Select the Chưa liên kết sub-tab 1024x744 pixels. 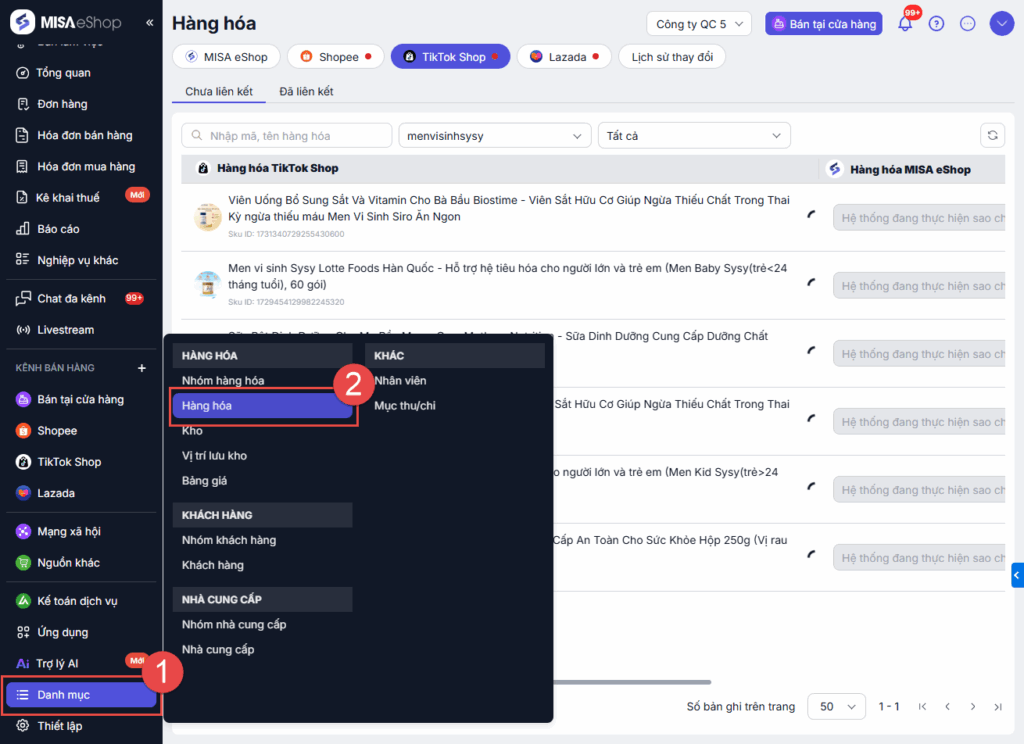[x=219, y=91]
